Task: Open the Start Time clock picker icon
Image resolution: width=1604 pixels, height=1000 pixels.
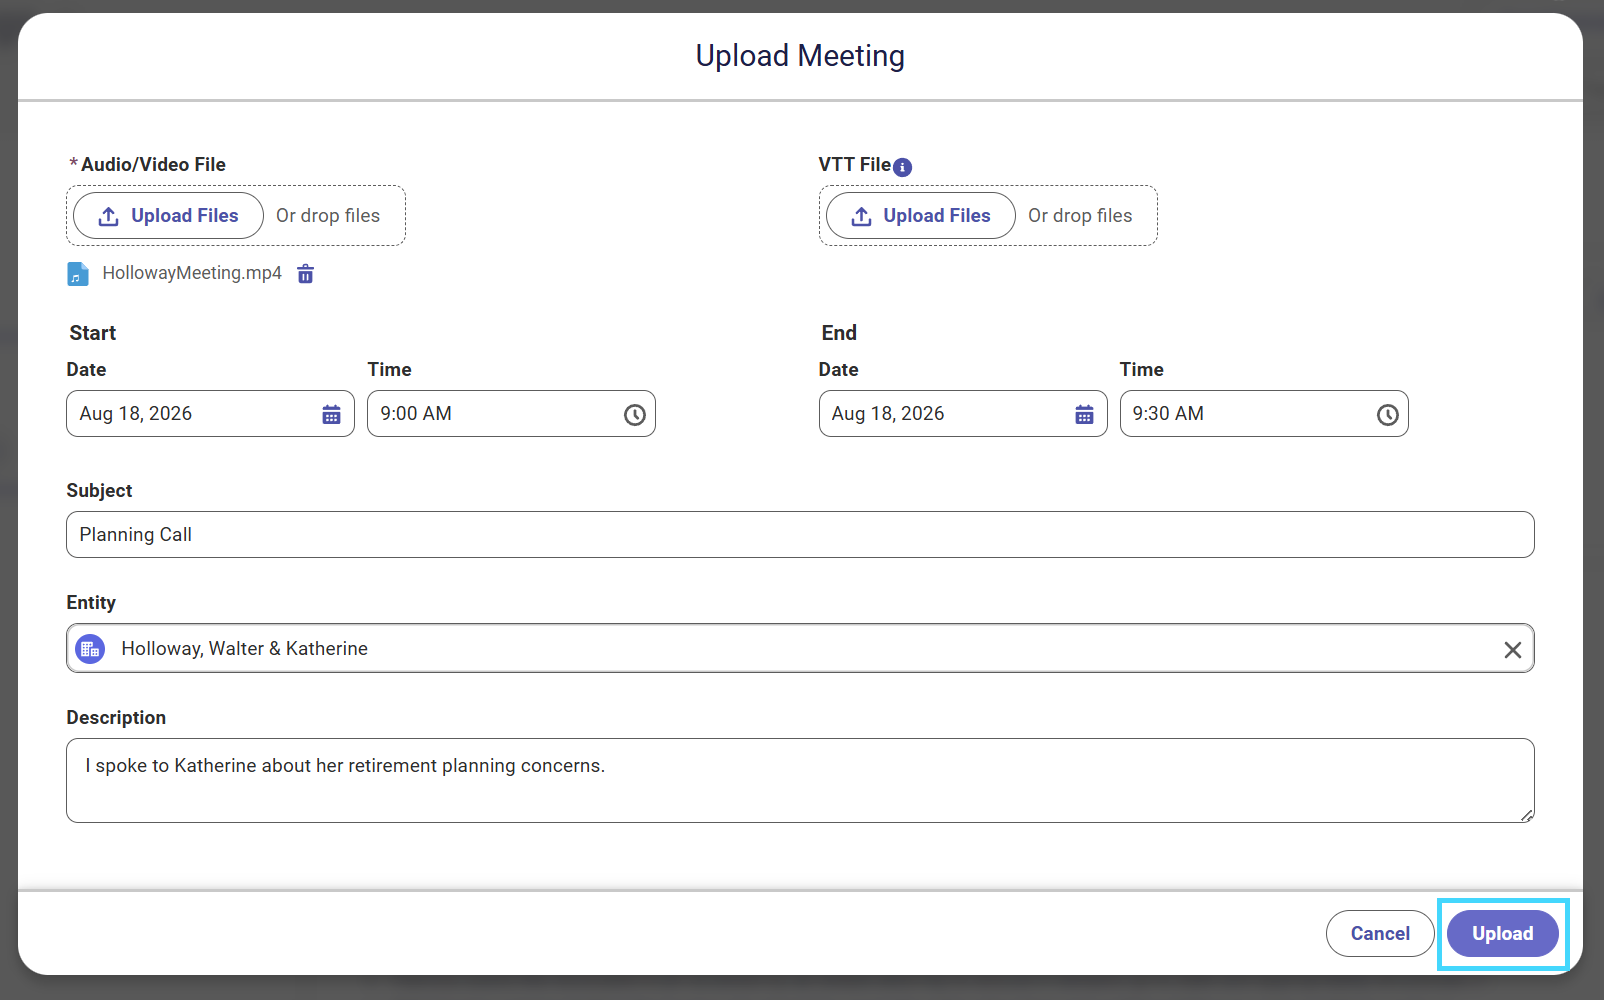Action: click(x=635, y=415)
